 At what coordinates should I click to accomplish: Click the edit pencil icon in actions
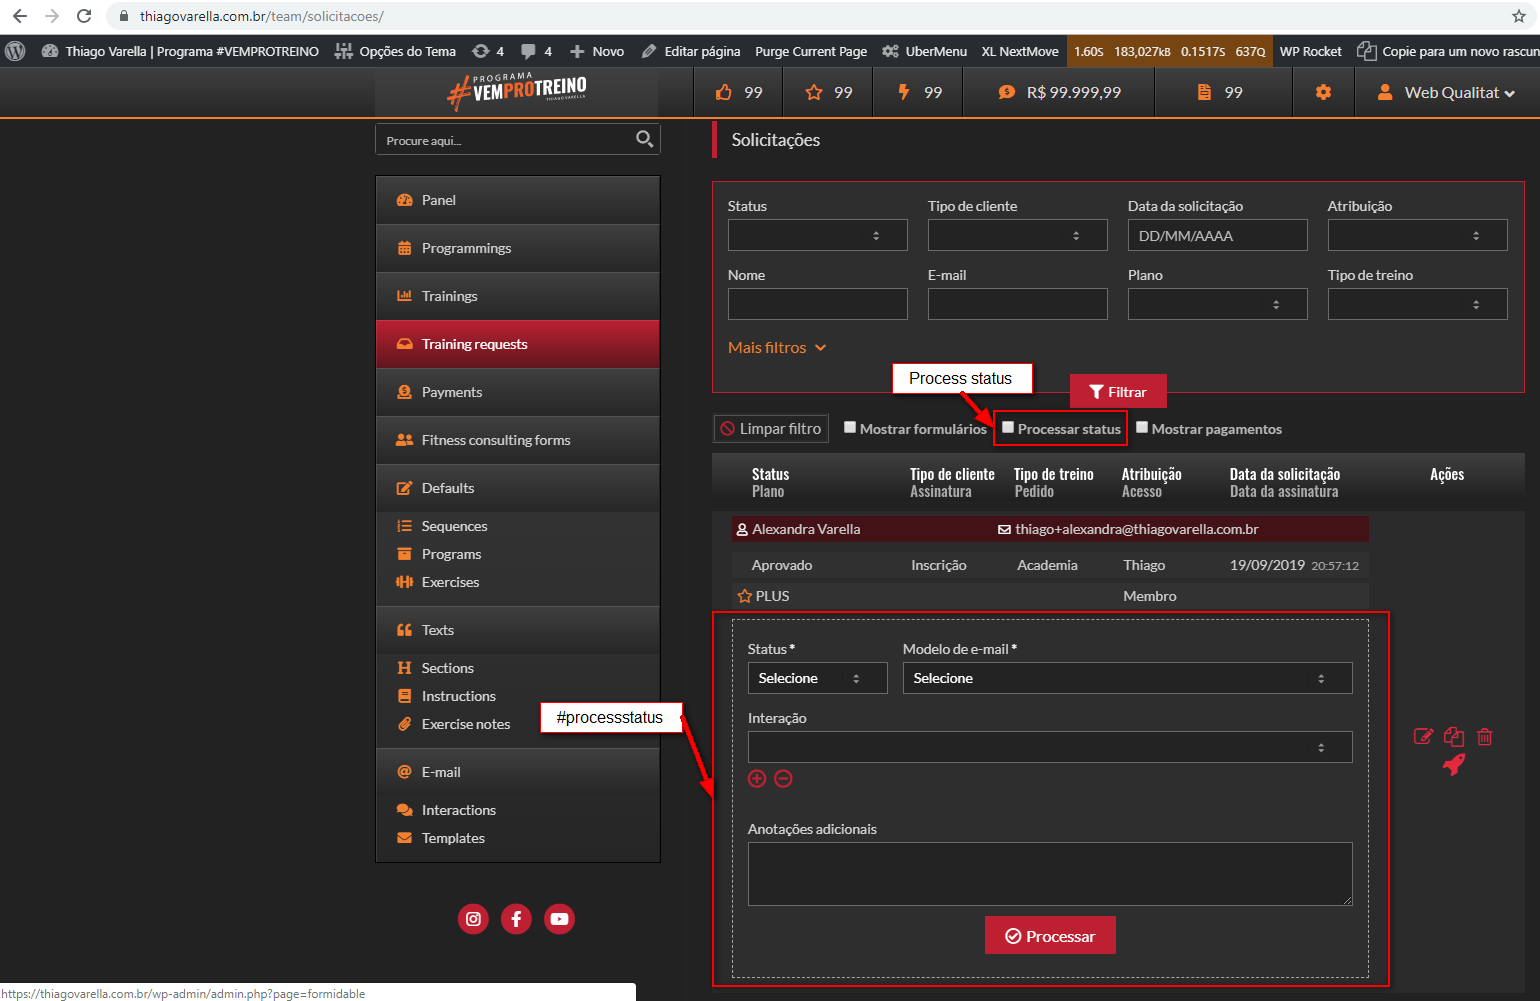coord(1423,737)
